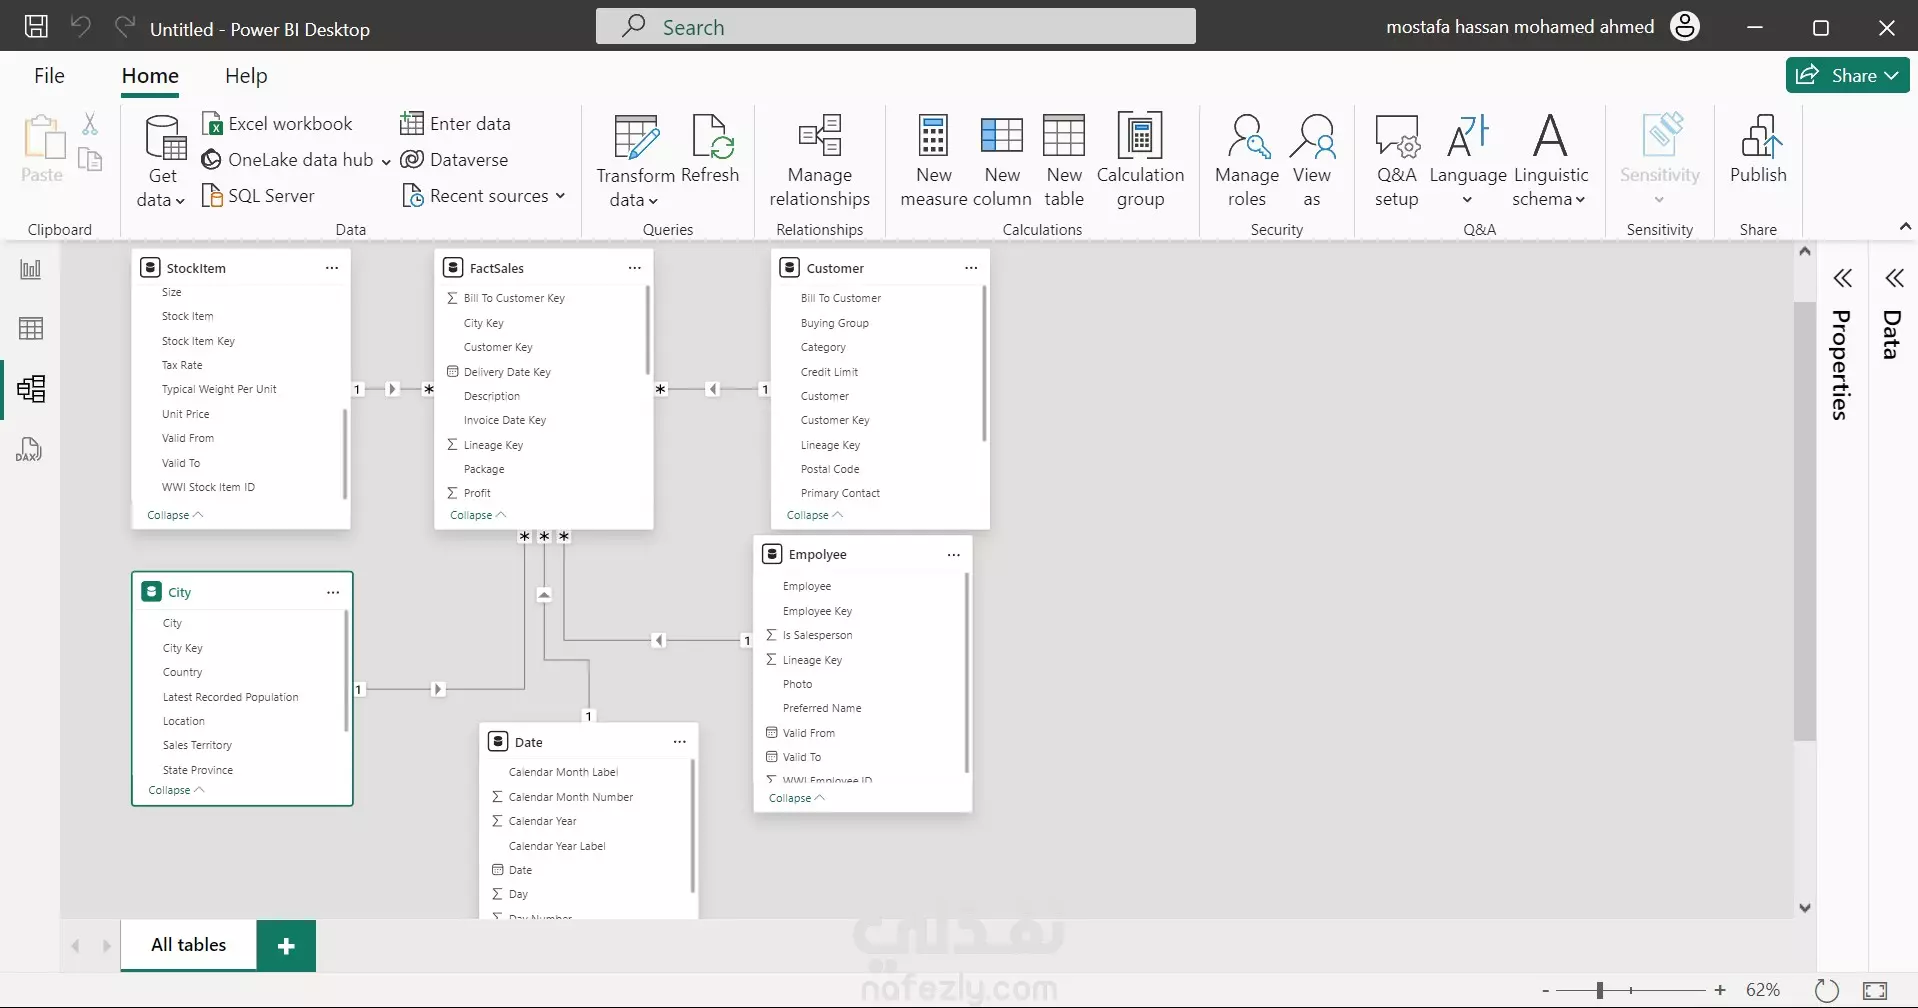The image size is (1918, 1008).
Task: Add a Calculation group
Action: pos(1140,161)
